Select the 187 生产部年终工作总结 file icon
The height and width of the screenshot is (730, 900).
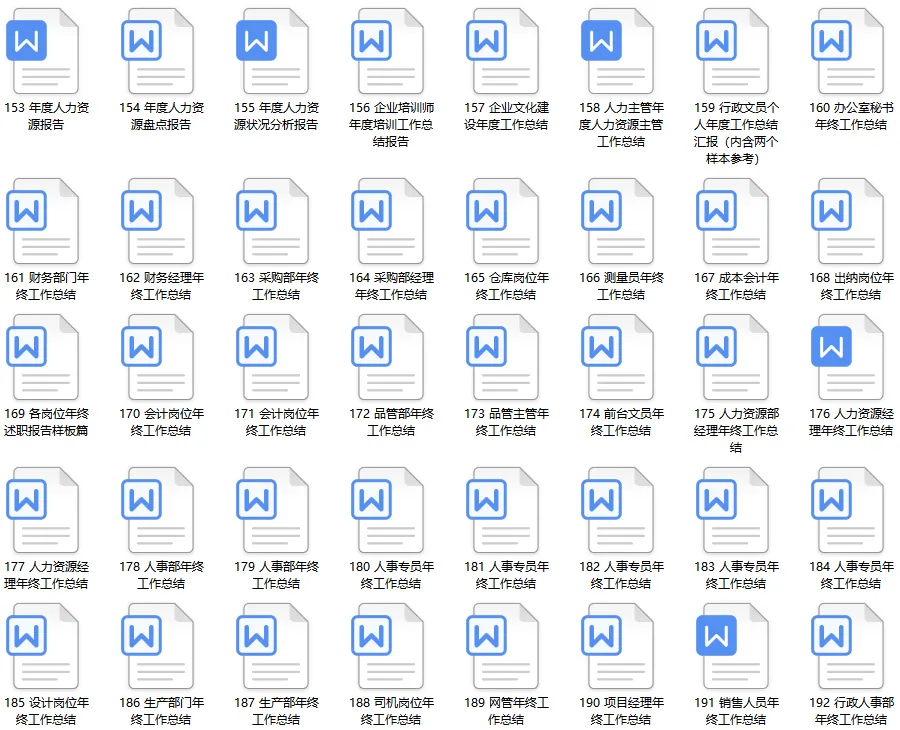273,646
